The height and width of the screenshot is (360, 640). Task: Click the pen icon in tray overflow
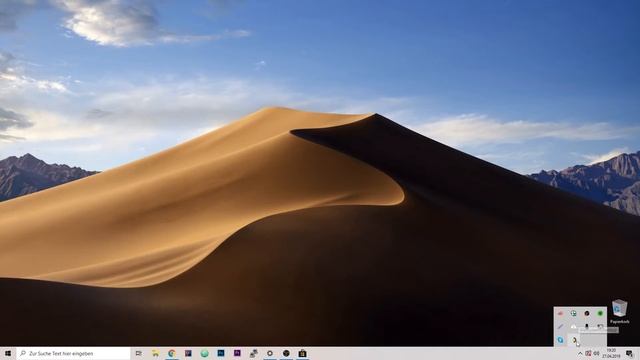(560, 327)
